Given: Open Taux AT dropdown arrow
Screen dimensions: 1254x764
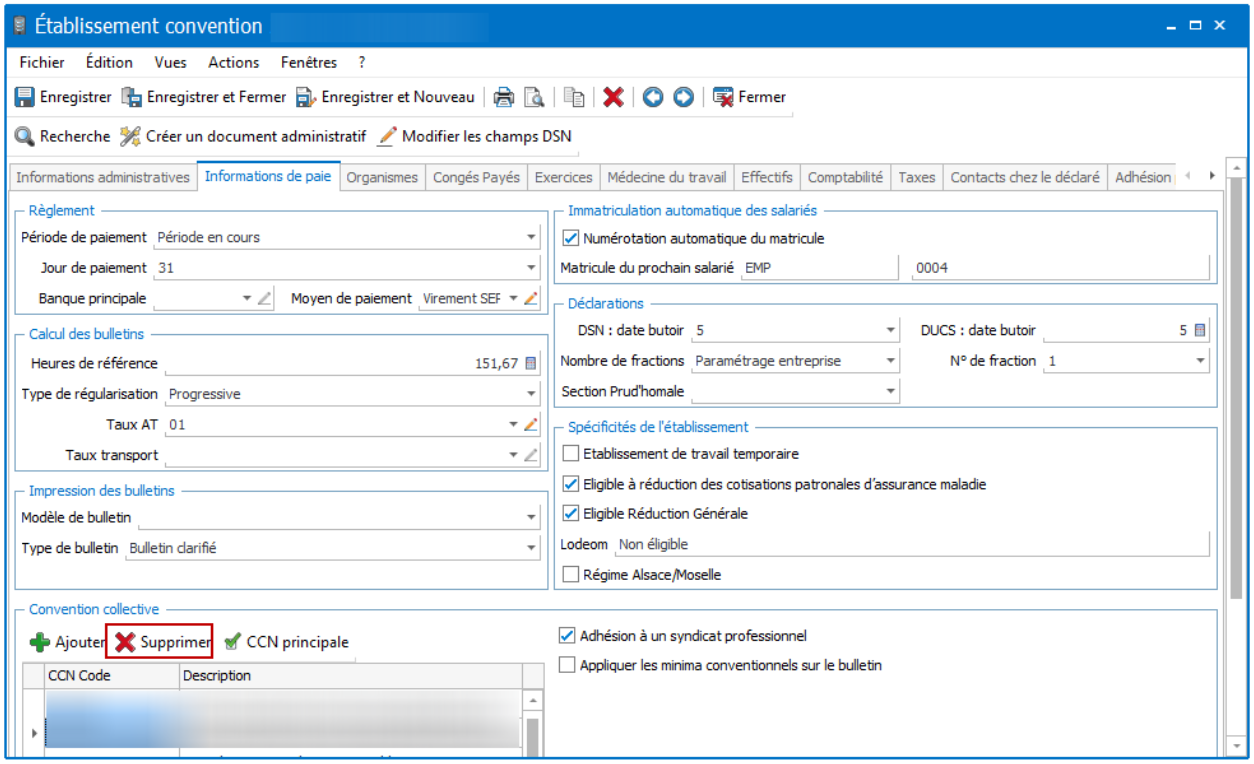Looking at the screenshot, I should 513,424.
